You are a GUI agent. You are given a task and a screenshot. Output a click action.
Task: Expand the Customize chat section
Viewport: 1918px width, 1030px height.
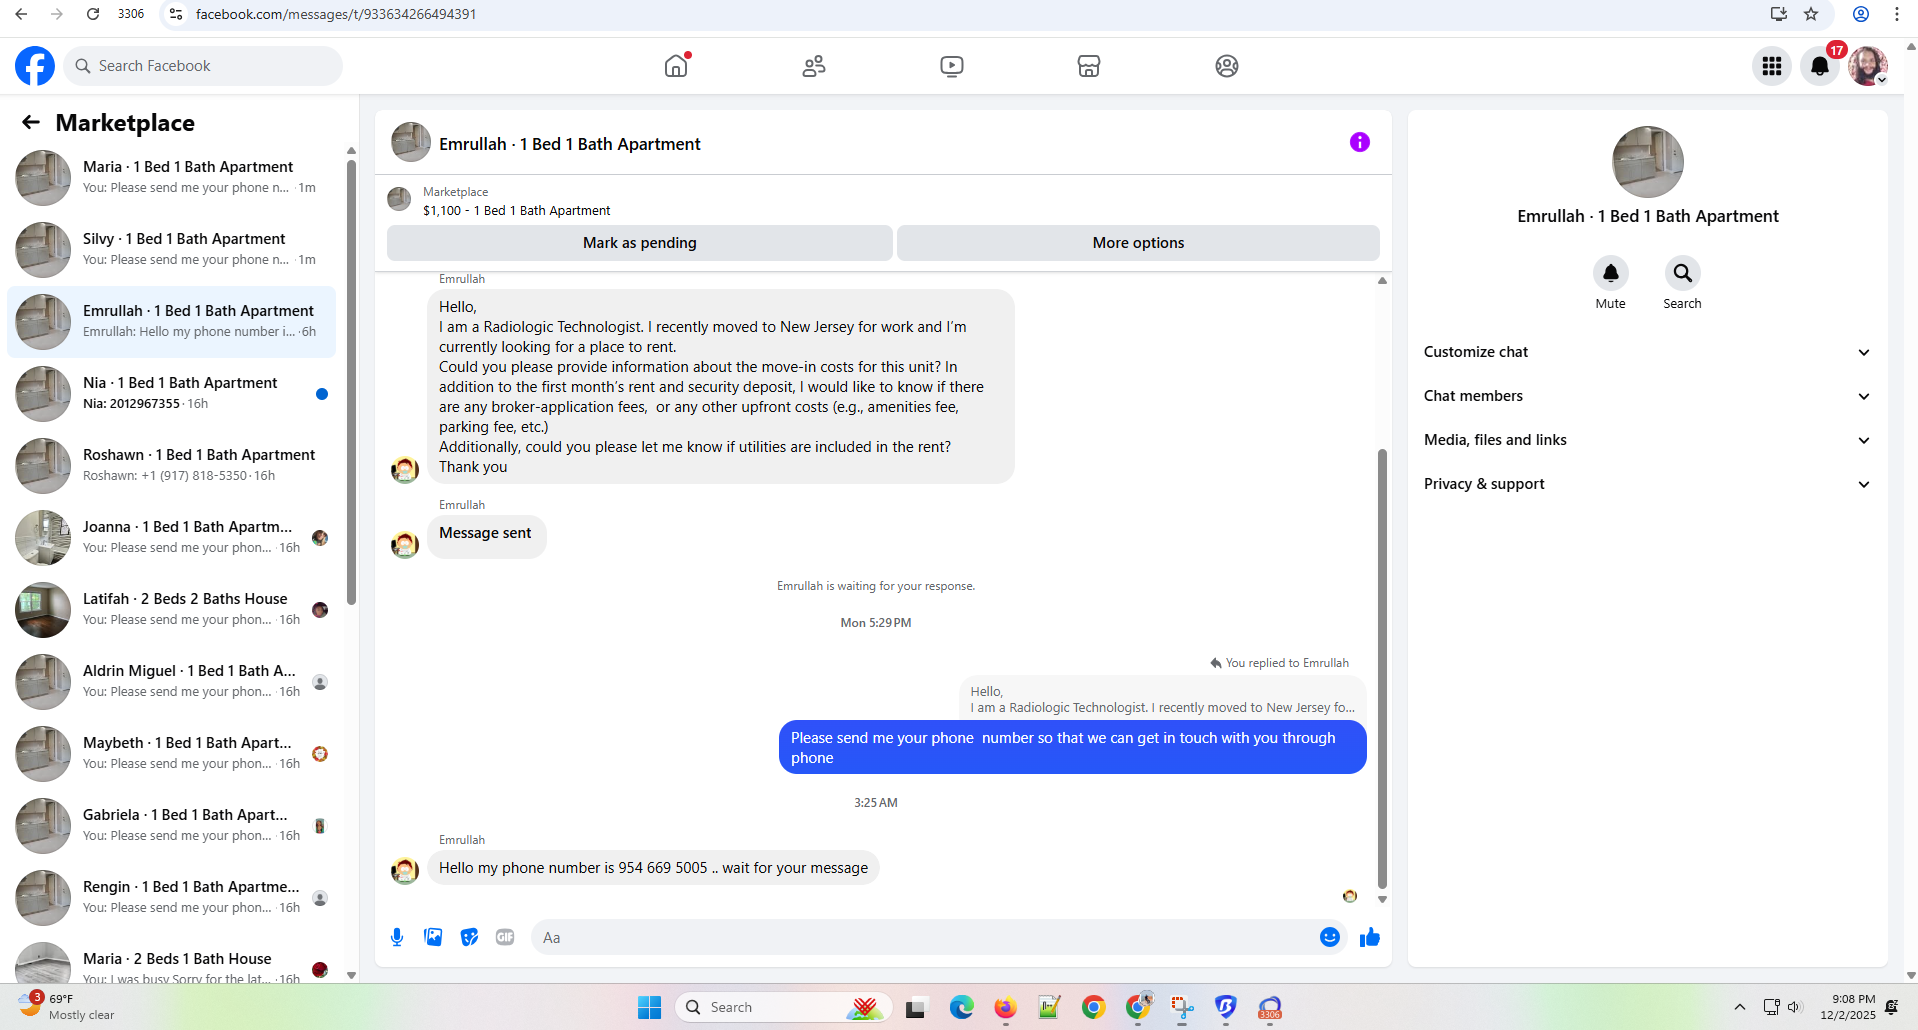point(1647,352)
